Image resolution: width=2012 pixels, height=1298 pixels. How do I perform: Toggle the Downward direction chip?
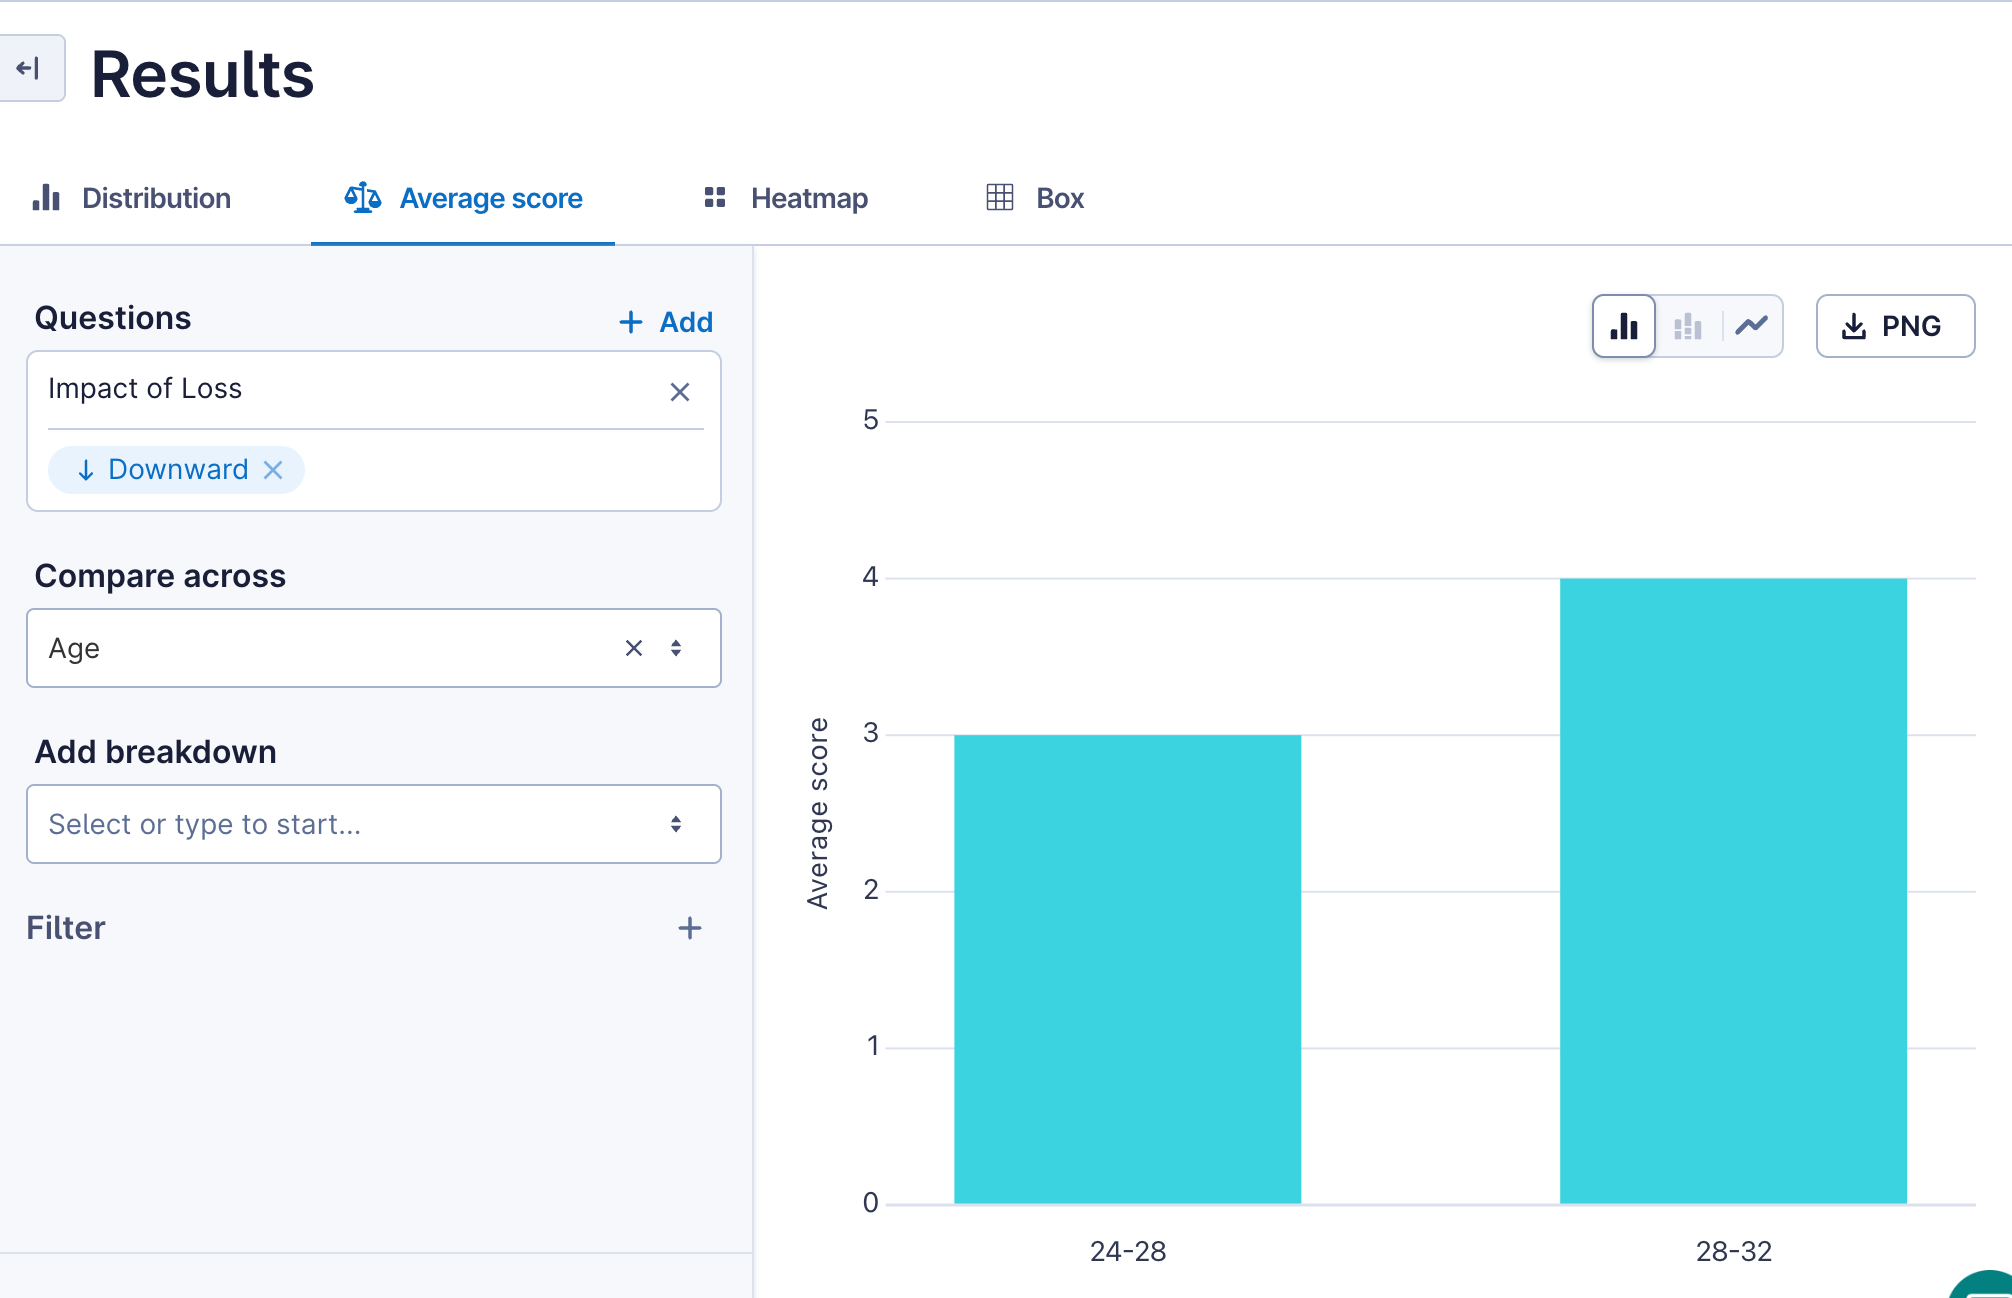click(165, 470)
